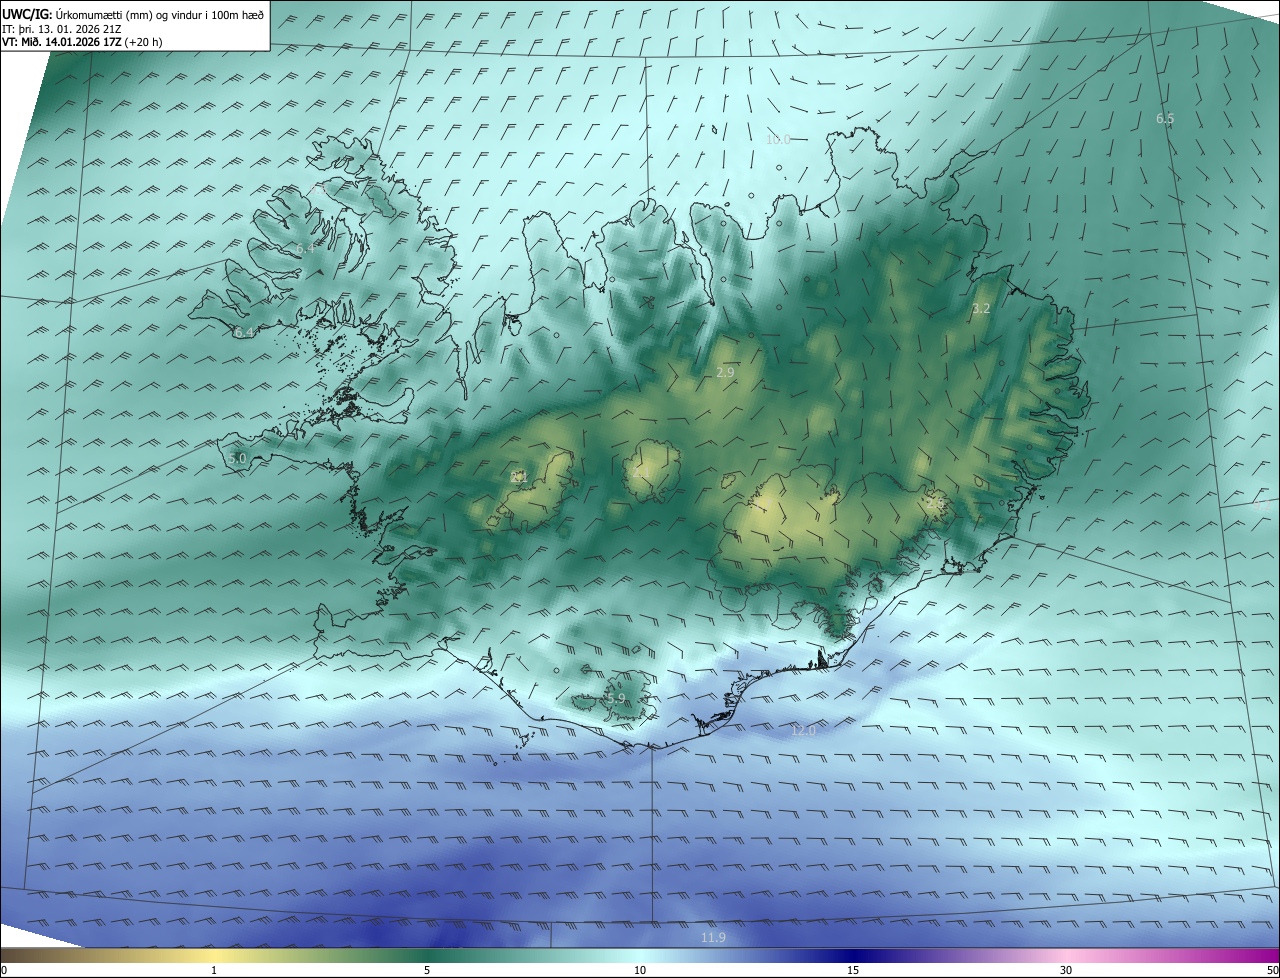Click the '11.9' value label on the map

713,937
